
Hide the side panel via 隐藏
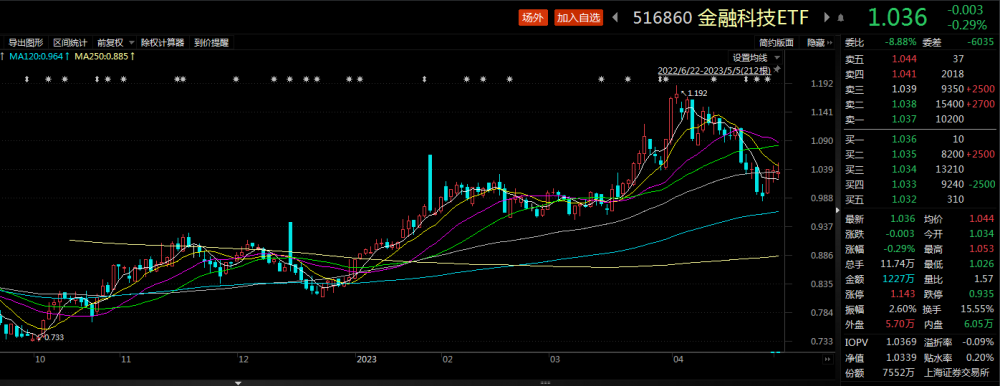(x=820, y=43)
